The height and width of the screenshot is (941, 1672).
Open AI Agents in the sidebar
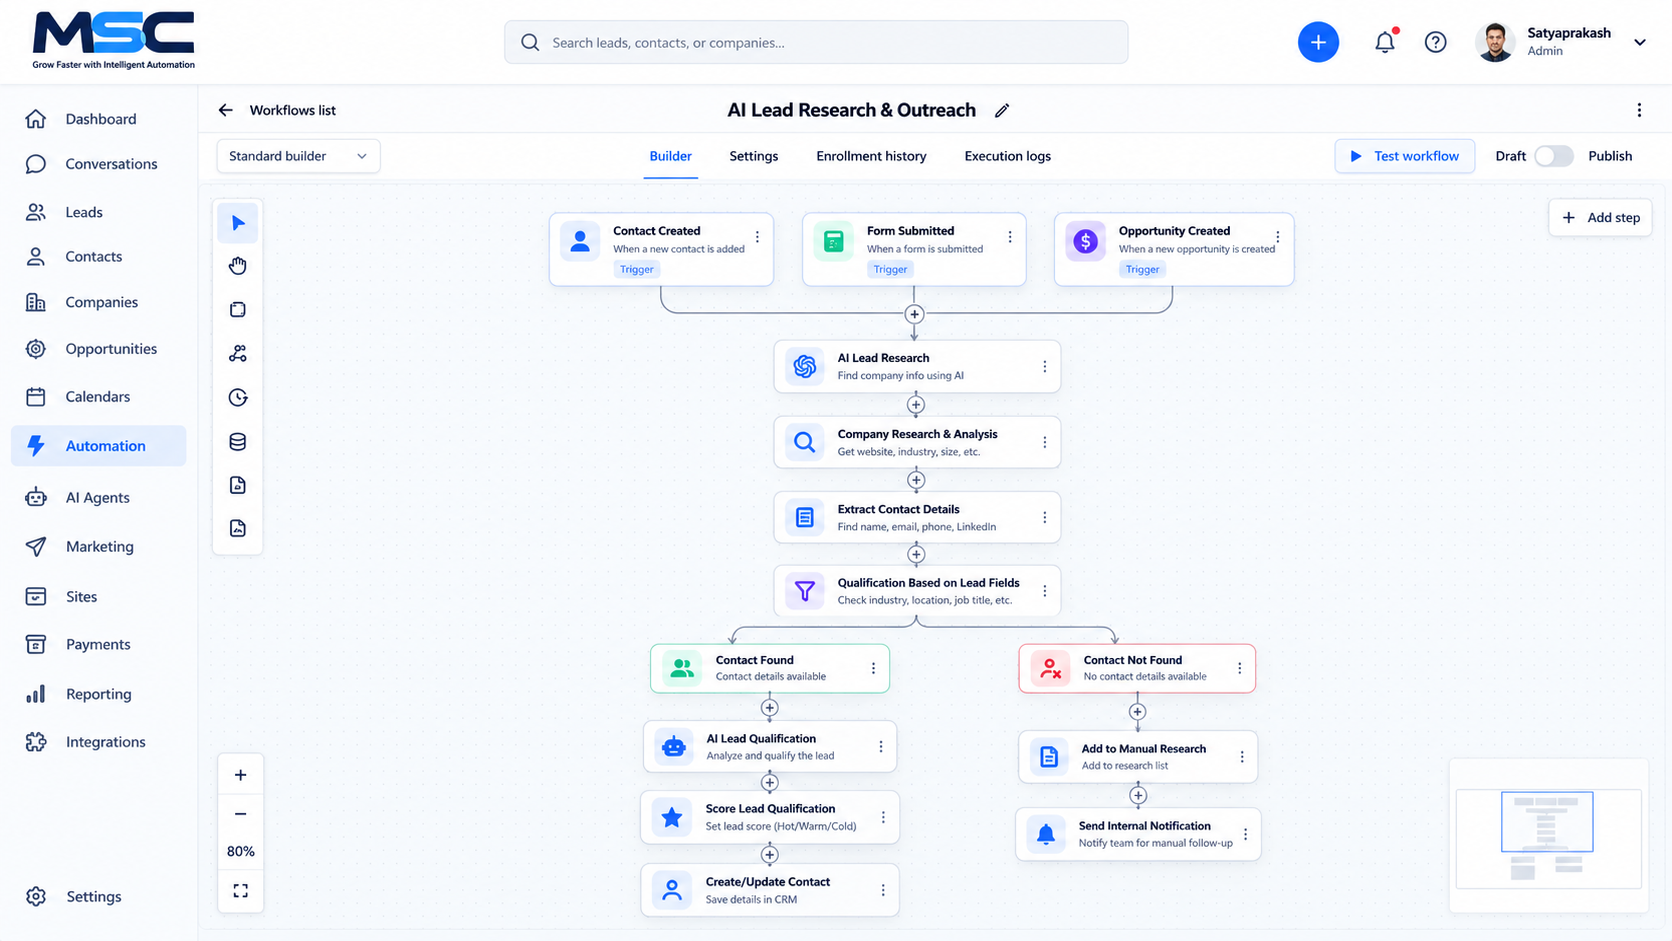pos(98,497)
